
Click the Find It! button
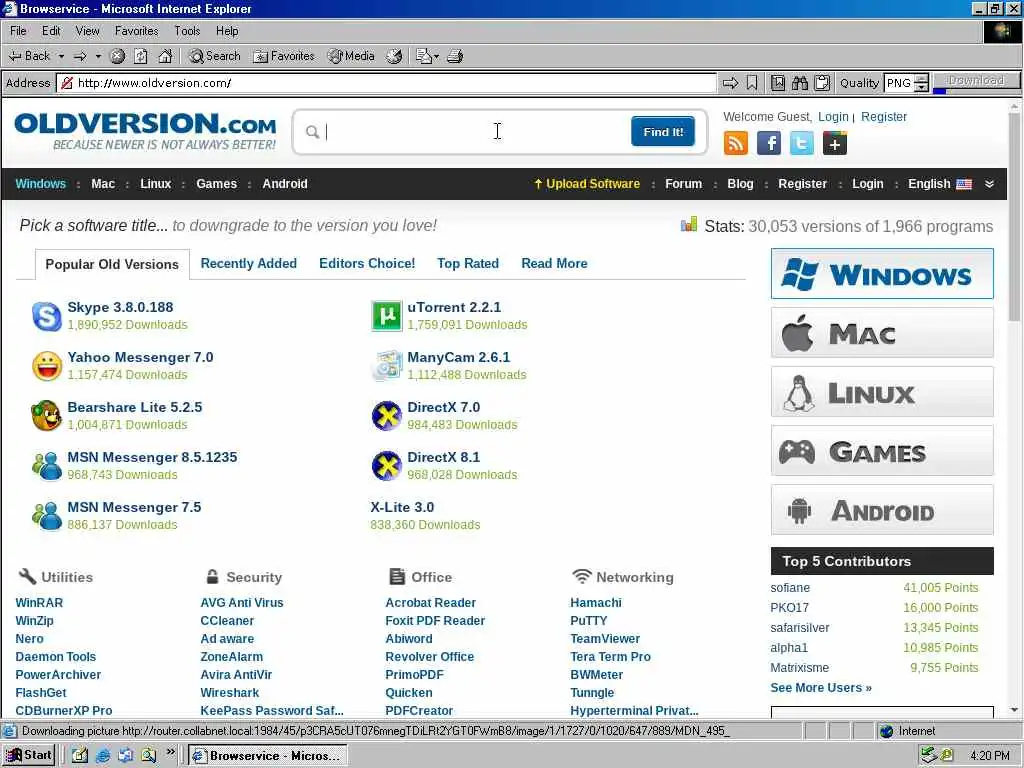pos(663,132)
